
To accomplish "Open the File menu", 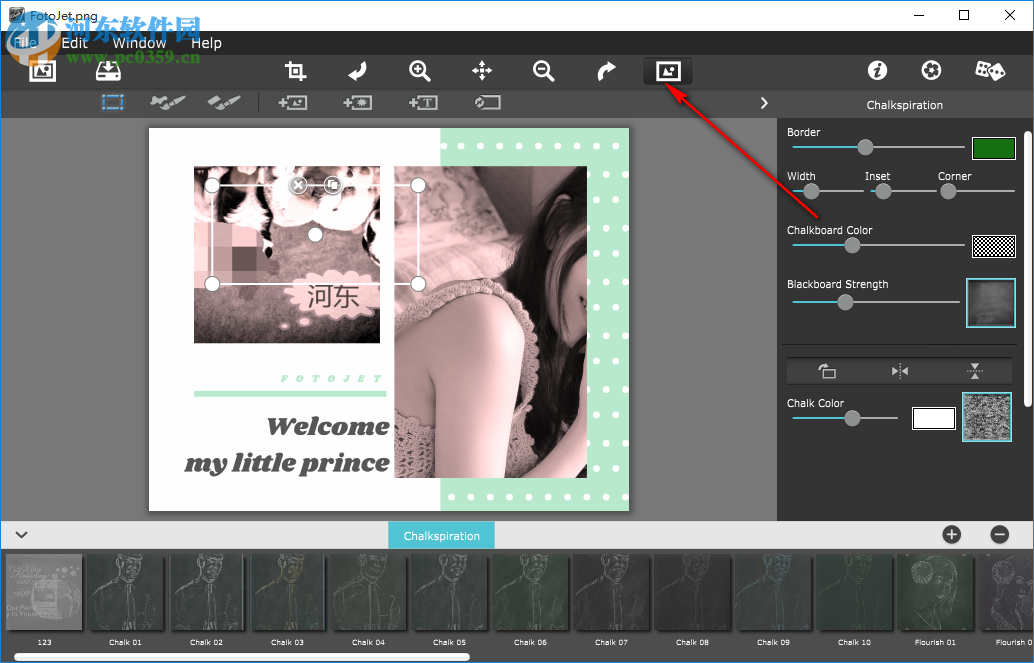I will point(26,43).
